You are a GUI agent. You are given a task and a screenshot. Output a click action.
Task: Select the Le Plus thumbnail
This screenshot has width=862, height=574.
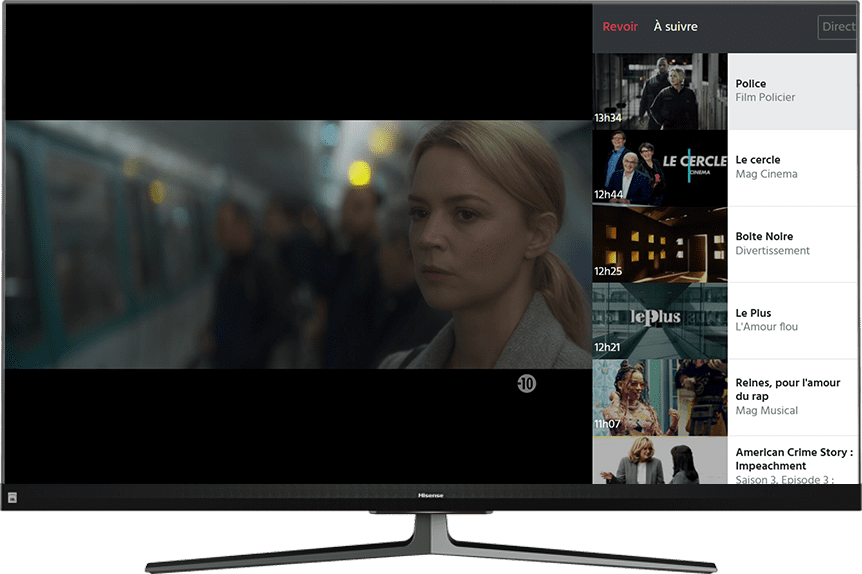[660, 320]
